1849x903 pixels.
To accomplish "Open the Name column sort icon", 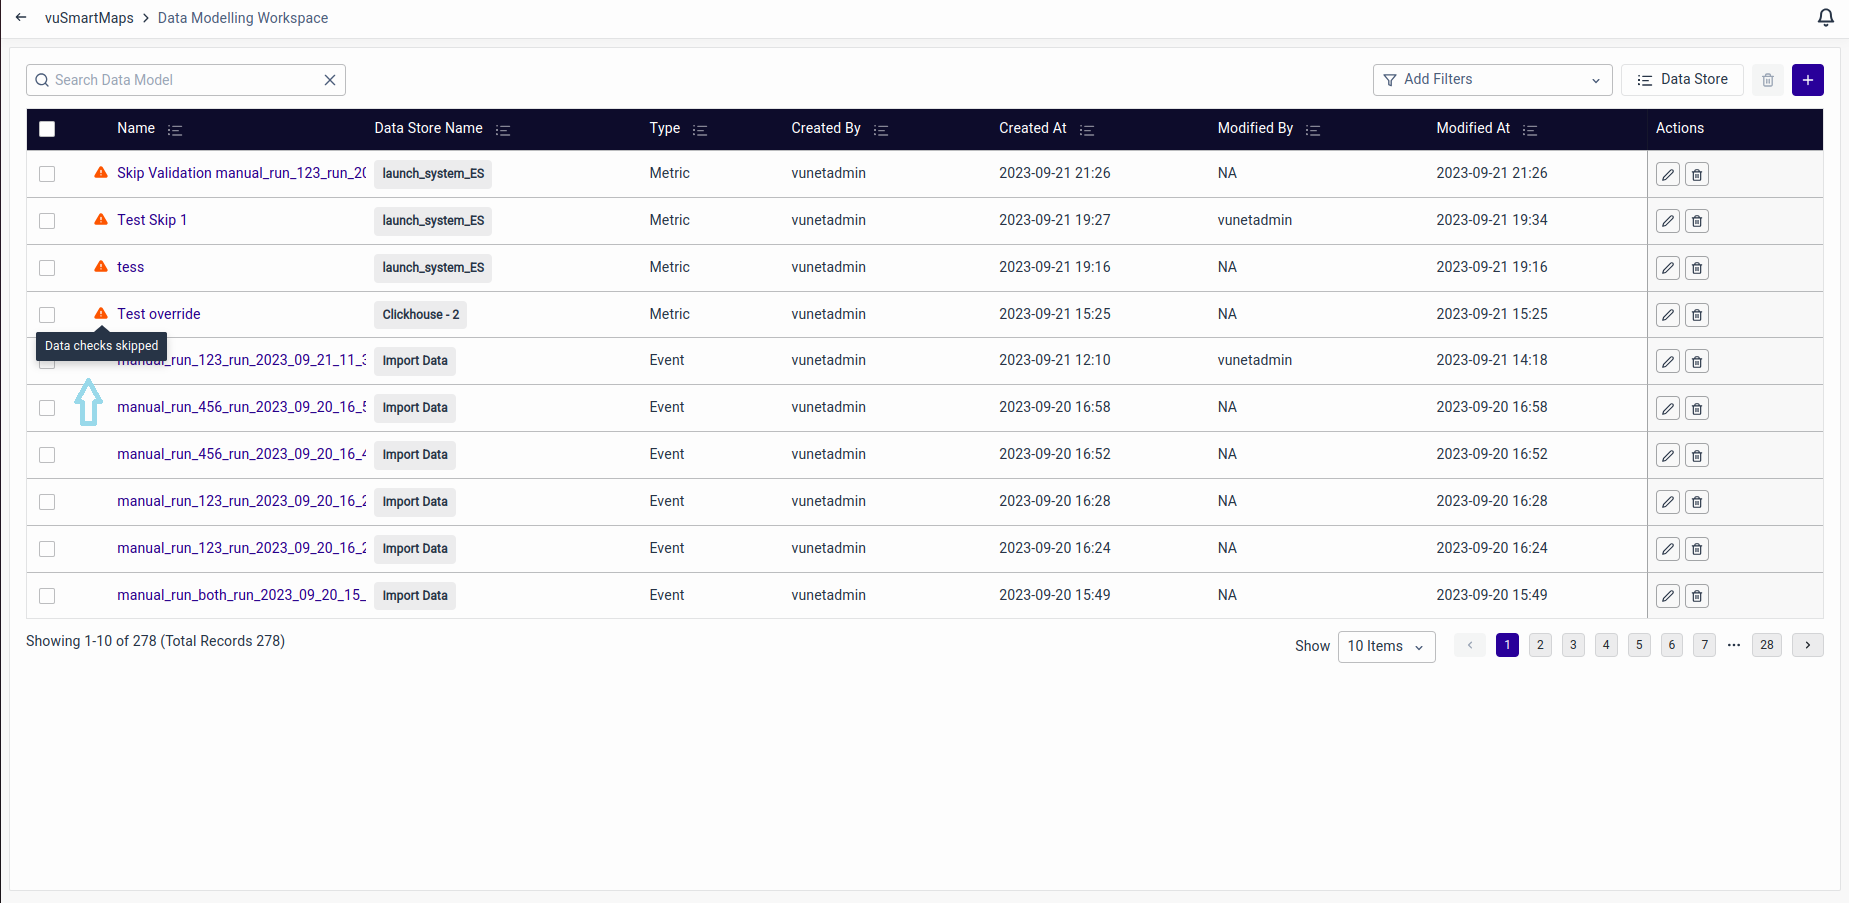I will click(x=175, y=130).
